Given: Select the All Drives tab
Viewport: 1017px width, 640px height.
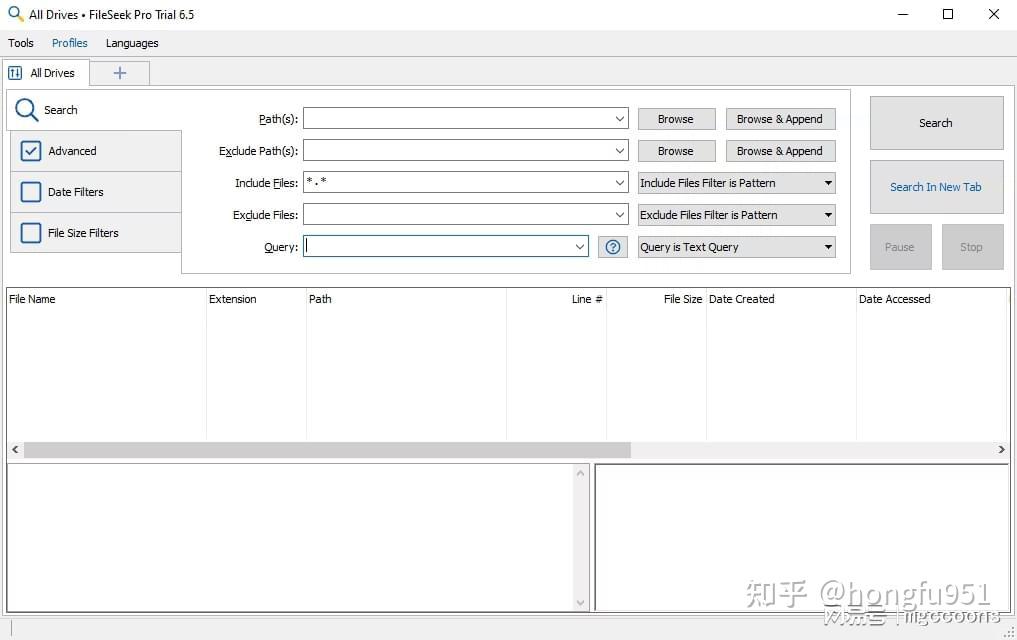Looking at the screenshot, I should pos(45,73).
